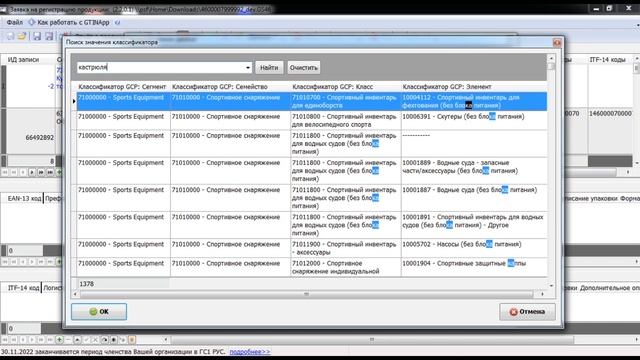Click the orange filter icon in the bottom navigator
This screenshot has height=360, width=640.
point(131,340)
